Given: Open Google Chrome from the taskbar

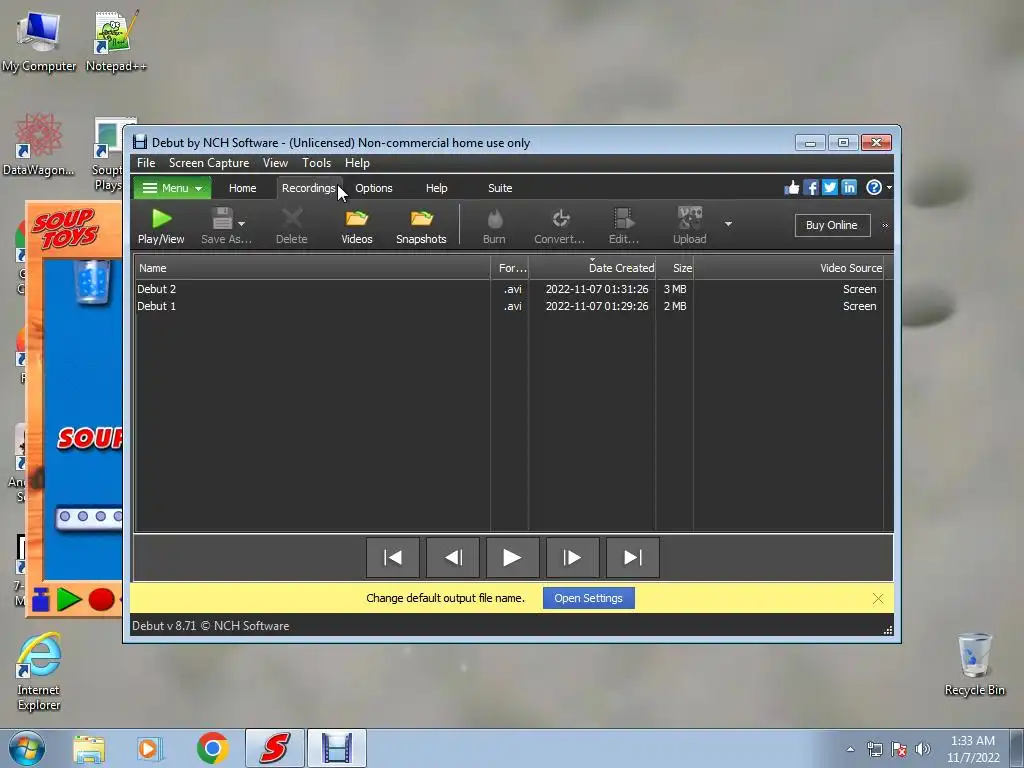Looking at the screenshot, I should tap(212, 748).
